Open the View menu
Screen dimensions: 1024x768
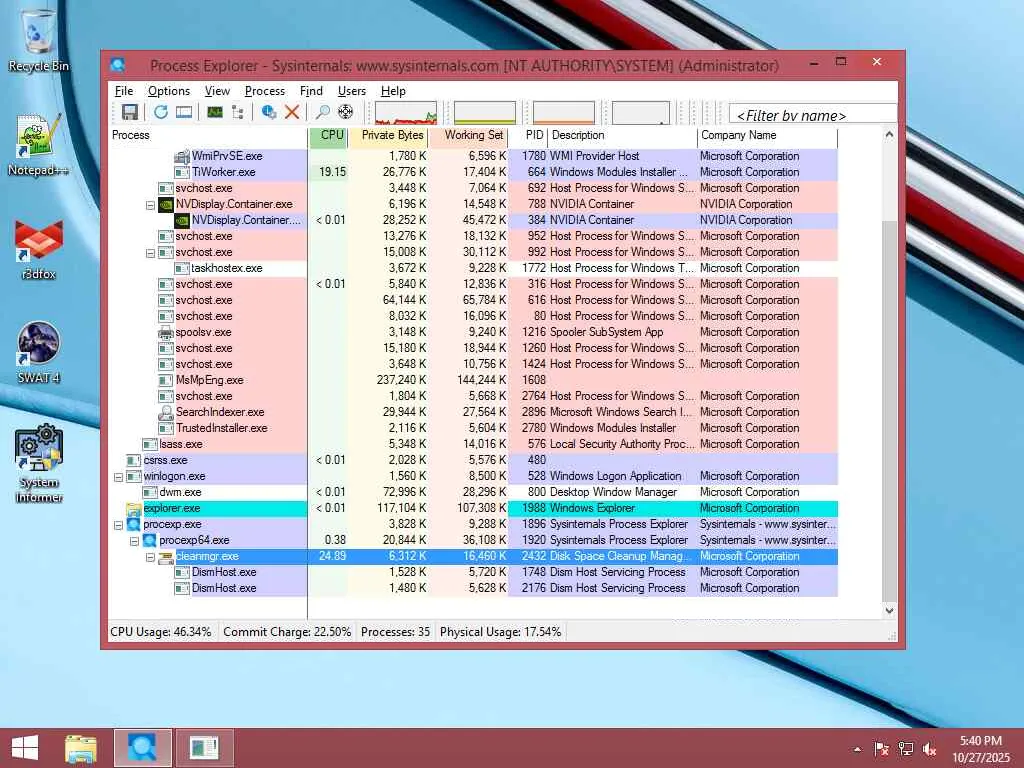point(217,91)
